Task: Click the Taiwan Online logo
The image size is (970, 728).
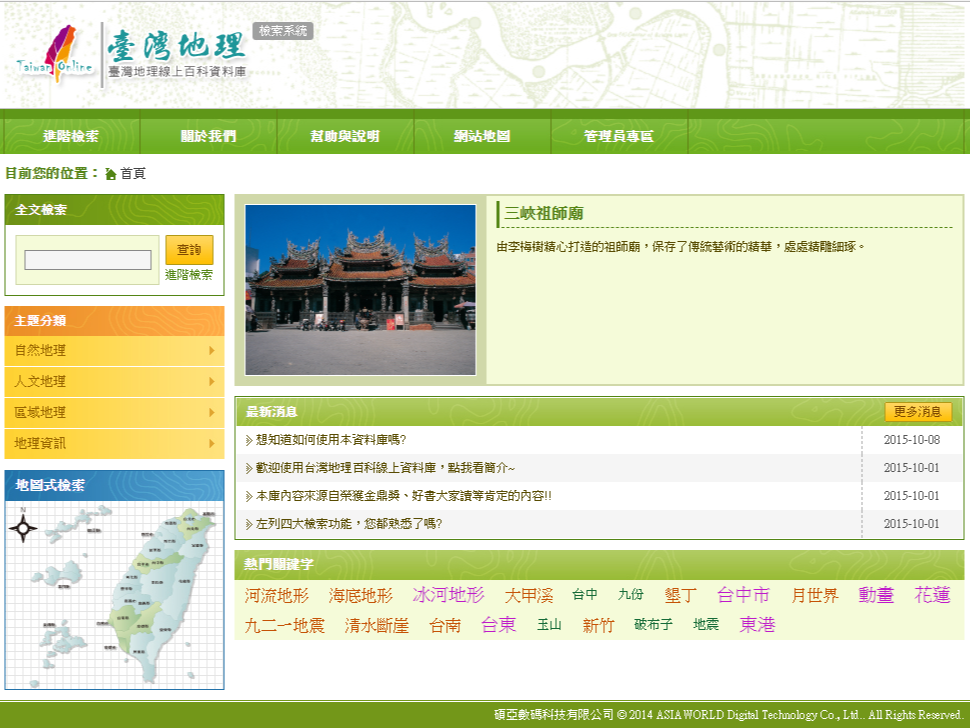Action: 55,56
